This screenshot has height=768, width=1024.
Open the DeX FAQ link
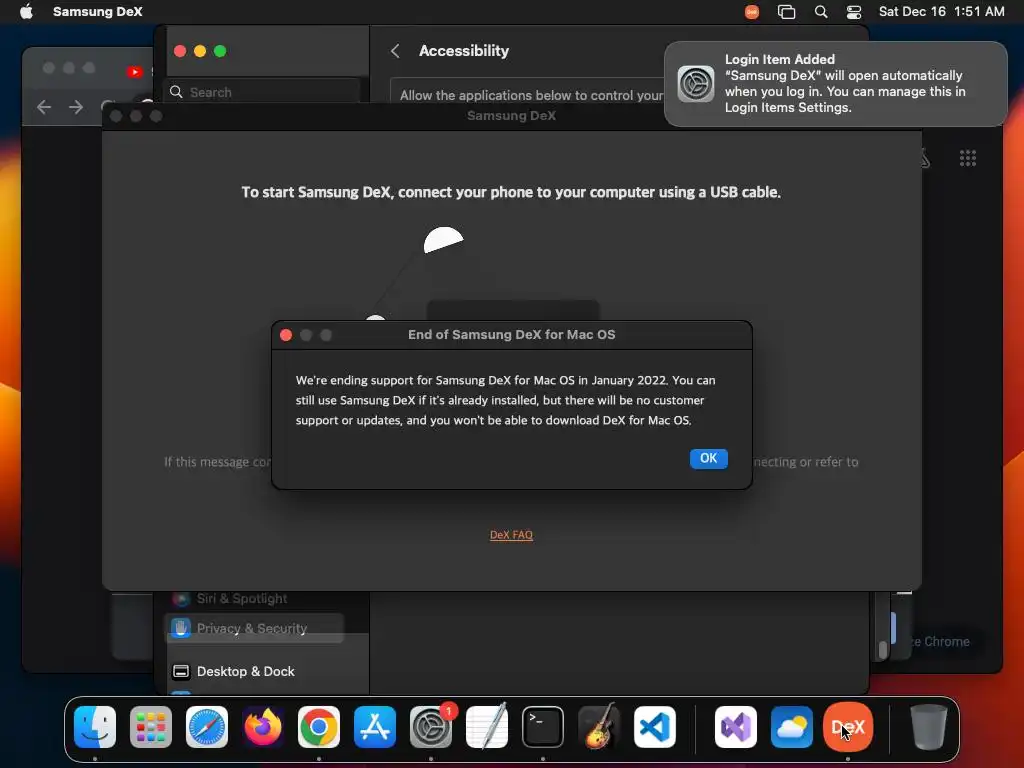[x=511, y=535]
